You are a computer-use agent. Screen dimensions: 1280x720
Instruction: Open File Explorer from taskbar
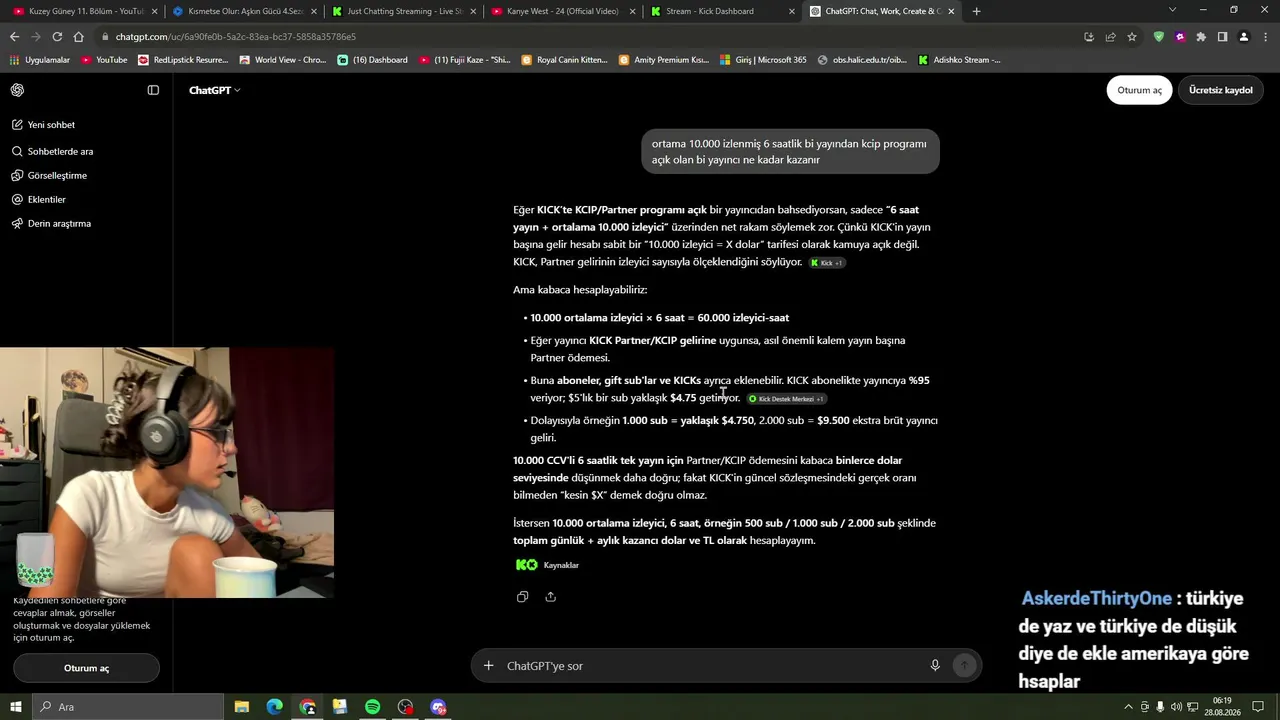(x=242, y=707)
